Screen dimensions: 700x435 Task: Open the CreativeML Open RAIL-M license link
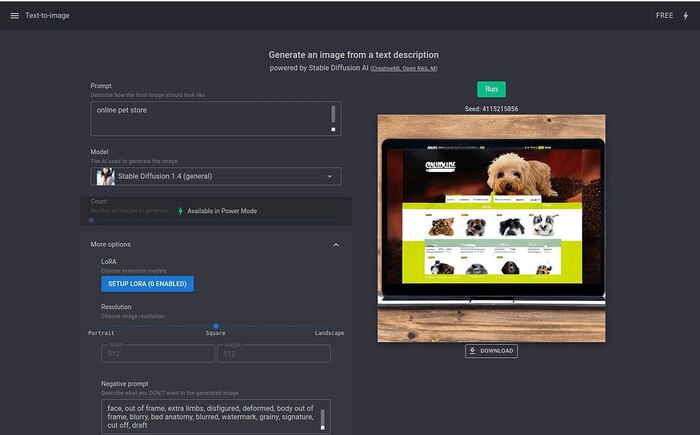point(405,68)
